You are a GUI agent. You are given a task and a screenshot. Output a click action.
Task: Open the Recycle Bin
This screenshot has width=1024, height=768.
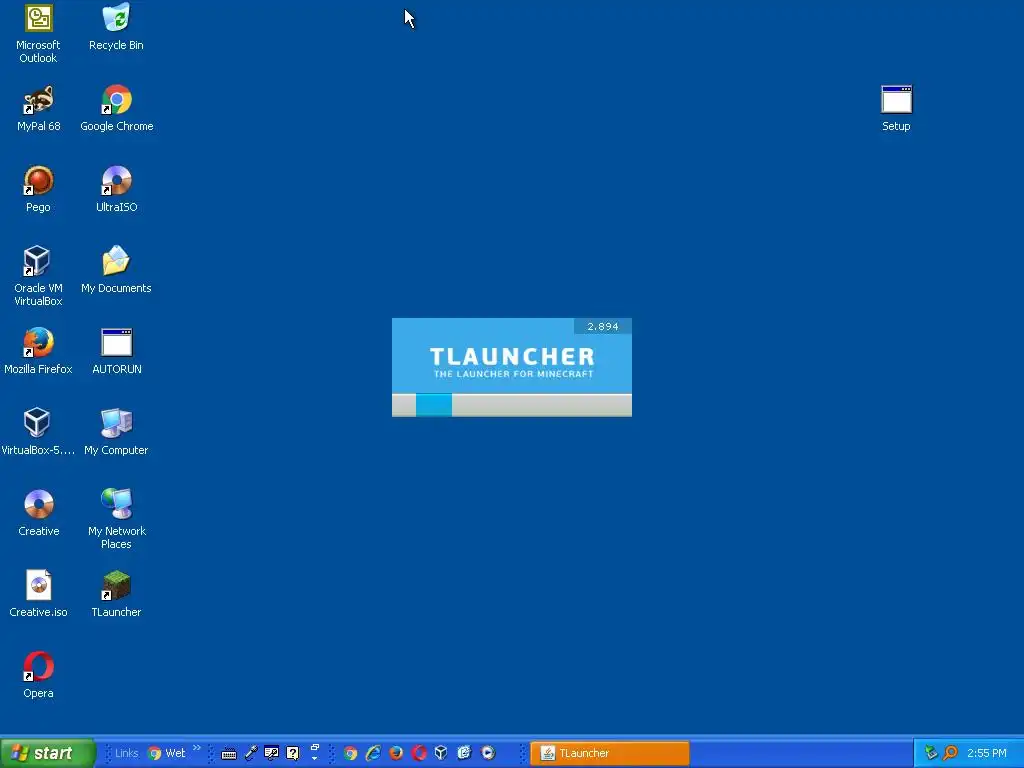coord(116,27)
